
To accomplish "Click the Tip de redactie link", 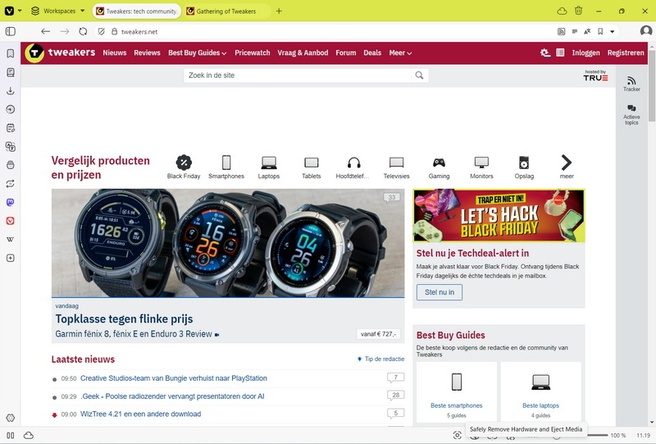I will [x=381, y=359].
